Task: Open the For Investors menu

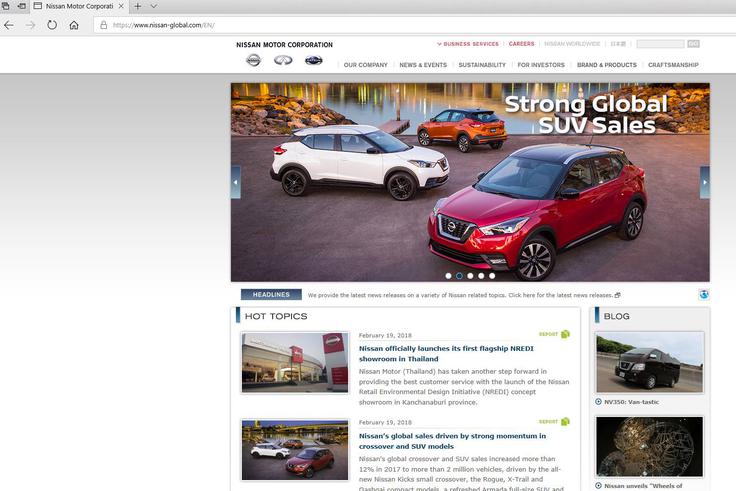Action: pos(541,65)
